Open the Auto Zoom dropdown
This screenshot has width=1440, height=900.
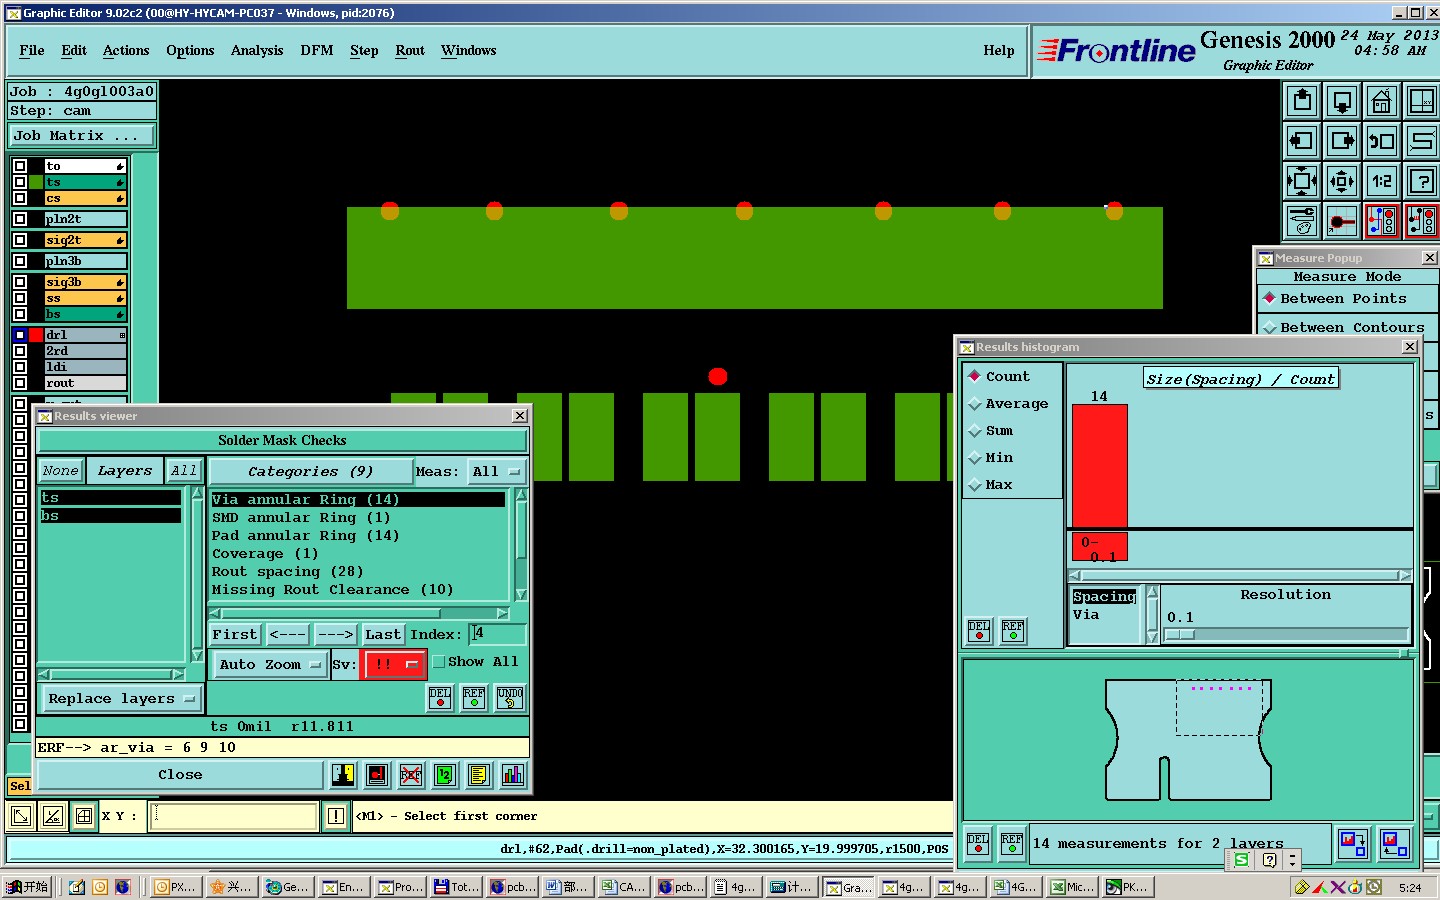pyautogui.click(x=270, y=664)
